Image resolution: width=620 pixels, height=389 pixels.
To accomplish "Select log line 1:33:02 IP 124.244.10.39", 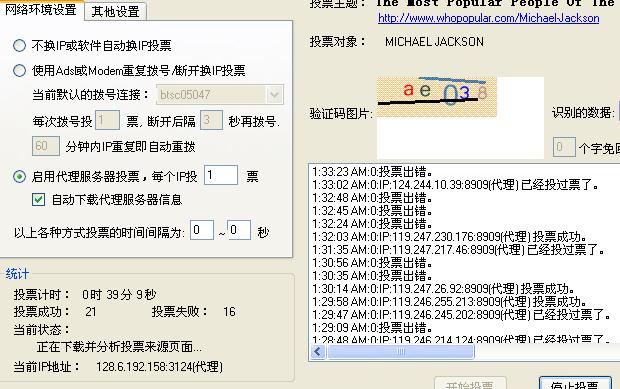I will tap(456, 185).
